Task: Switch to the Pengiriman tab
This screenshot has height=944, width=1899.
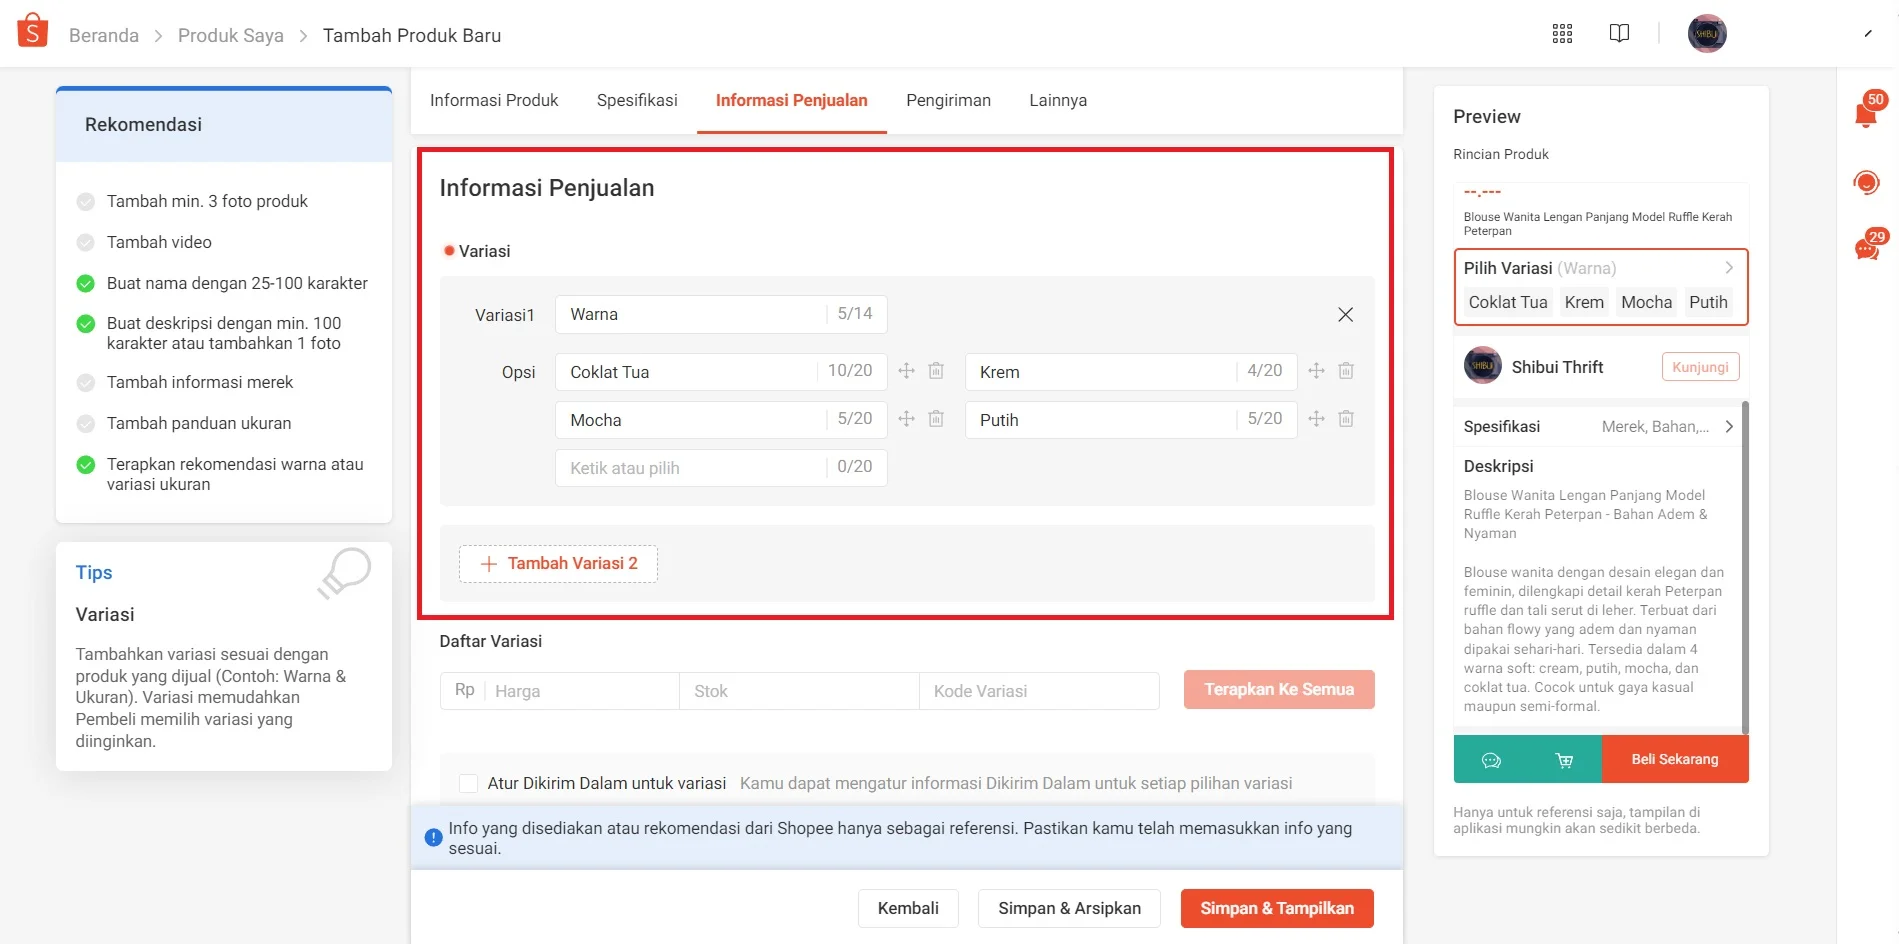Action: [948, 100]
